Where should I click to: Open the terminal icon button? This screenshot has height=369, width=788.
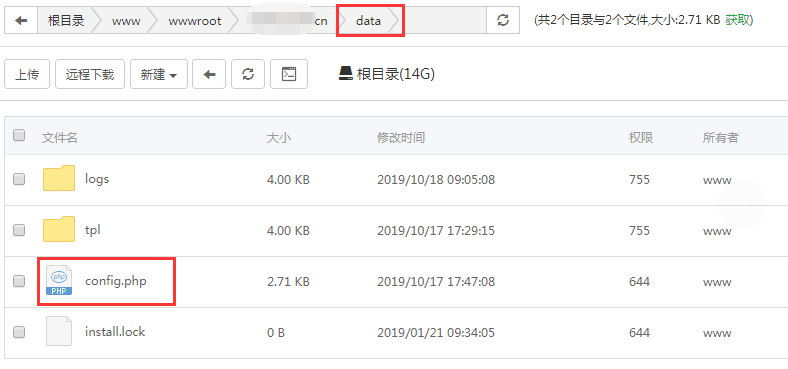point(289,74)
